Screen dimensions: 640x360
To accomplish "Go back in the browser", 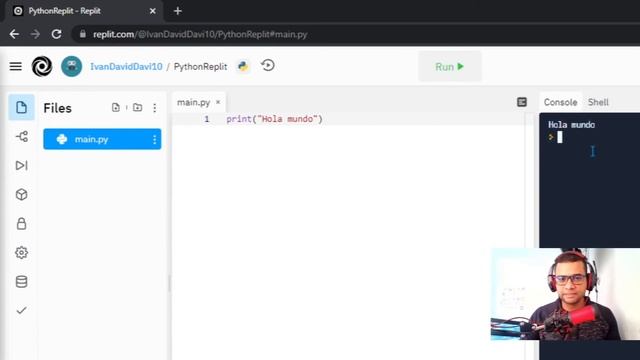I will click(x=14, y=34).
